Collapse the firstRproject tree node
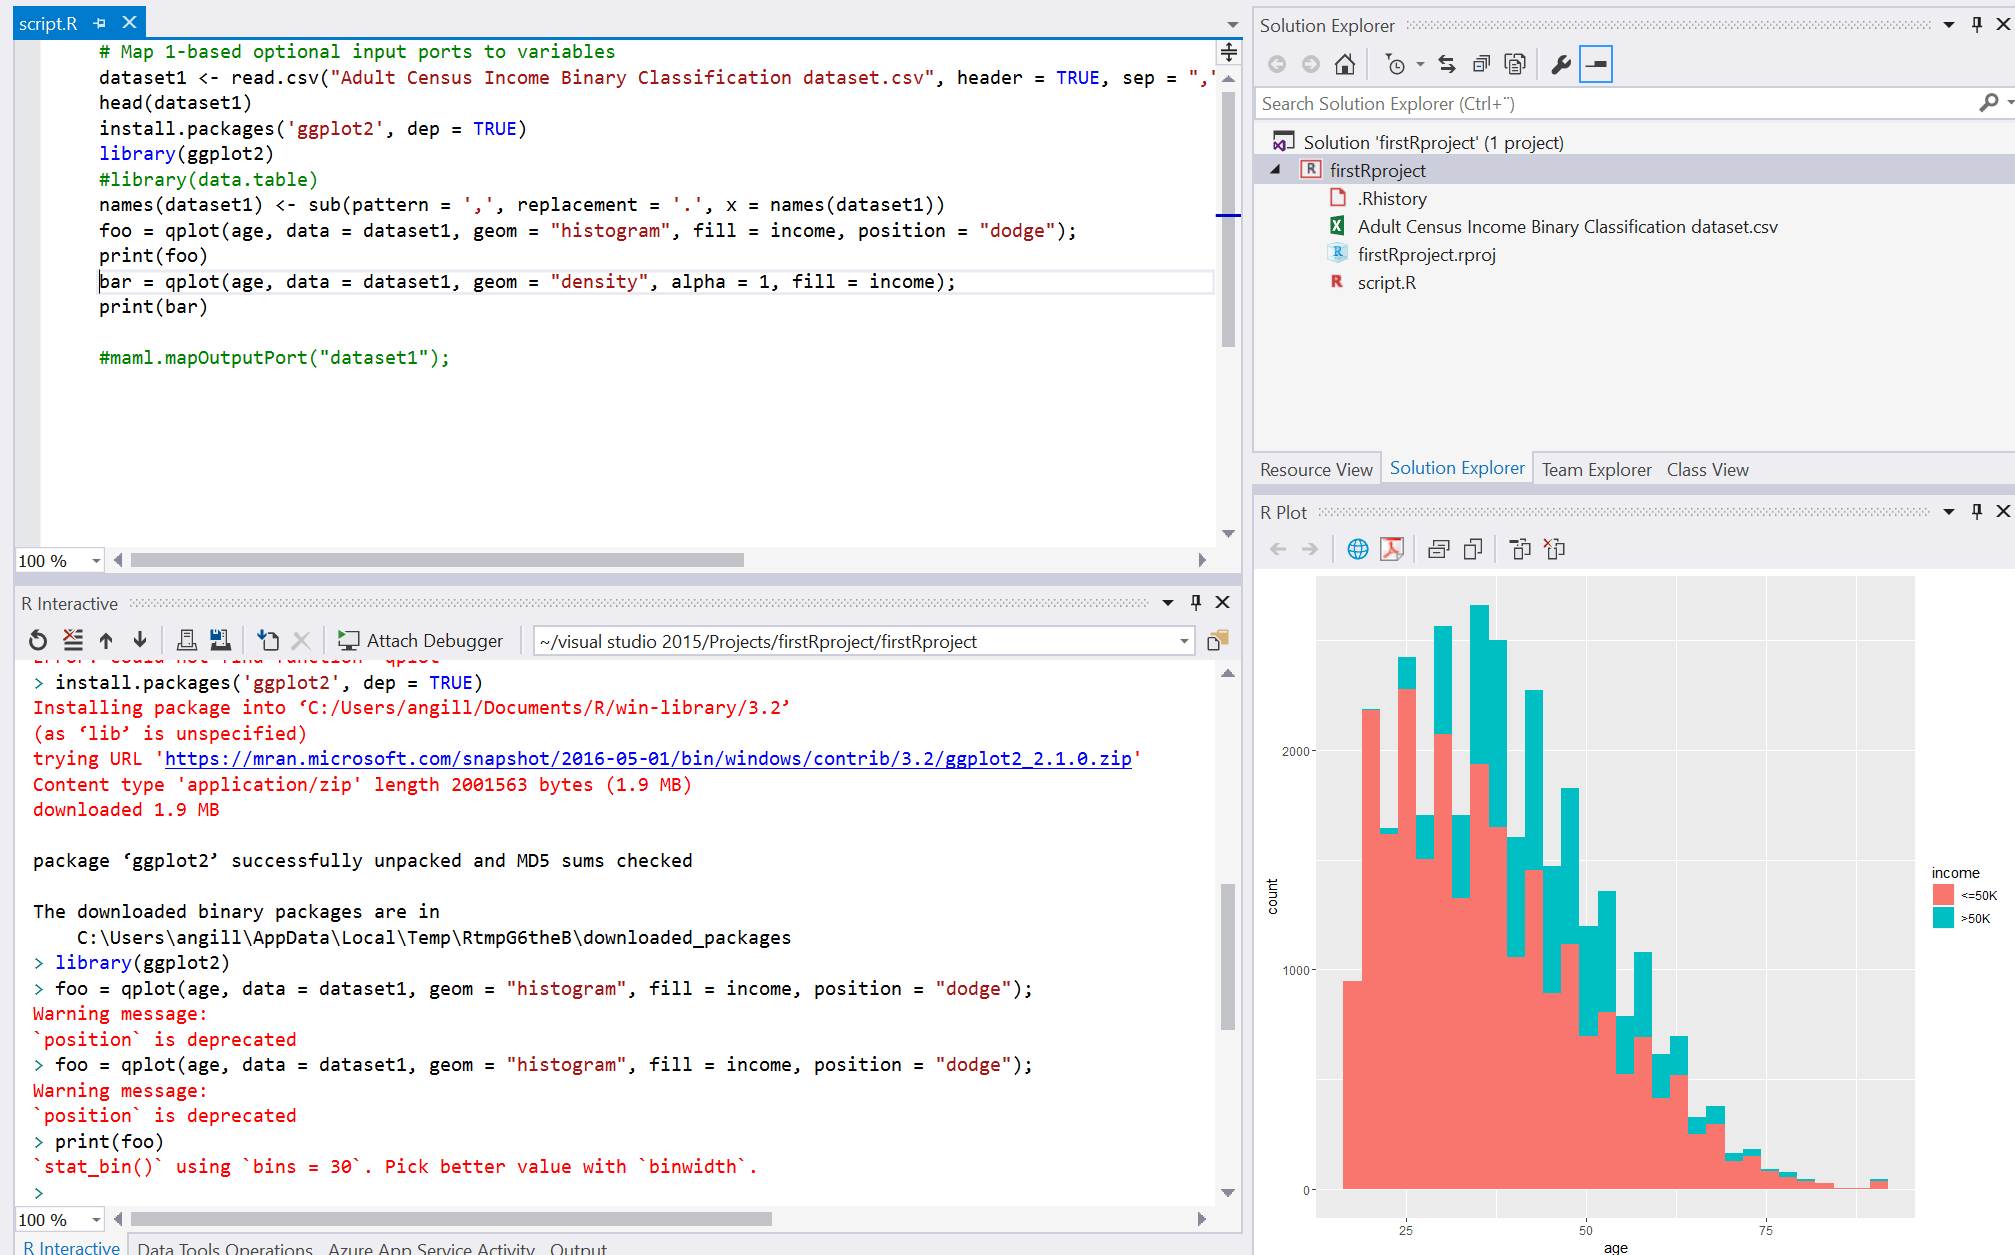Screen dimensions: 2015x1255 coord(1275,170)
